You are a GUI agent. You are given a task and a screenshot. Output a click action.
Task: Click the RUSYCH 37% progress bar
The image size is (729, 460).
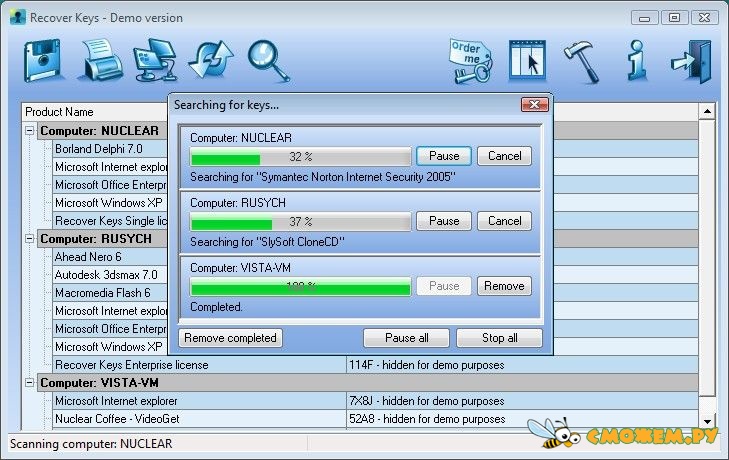[300, 222]
